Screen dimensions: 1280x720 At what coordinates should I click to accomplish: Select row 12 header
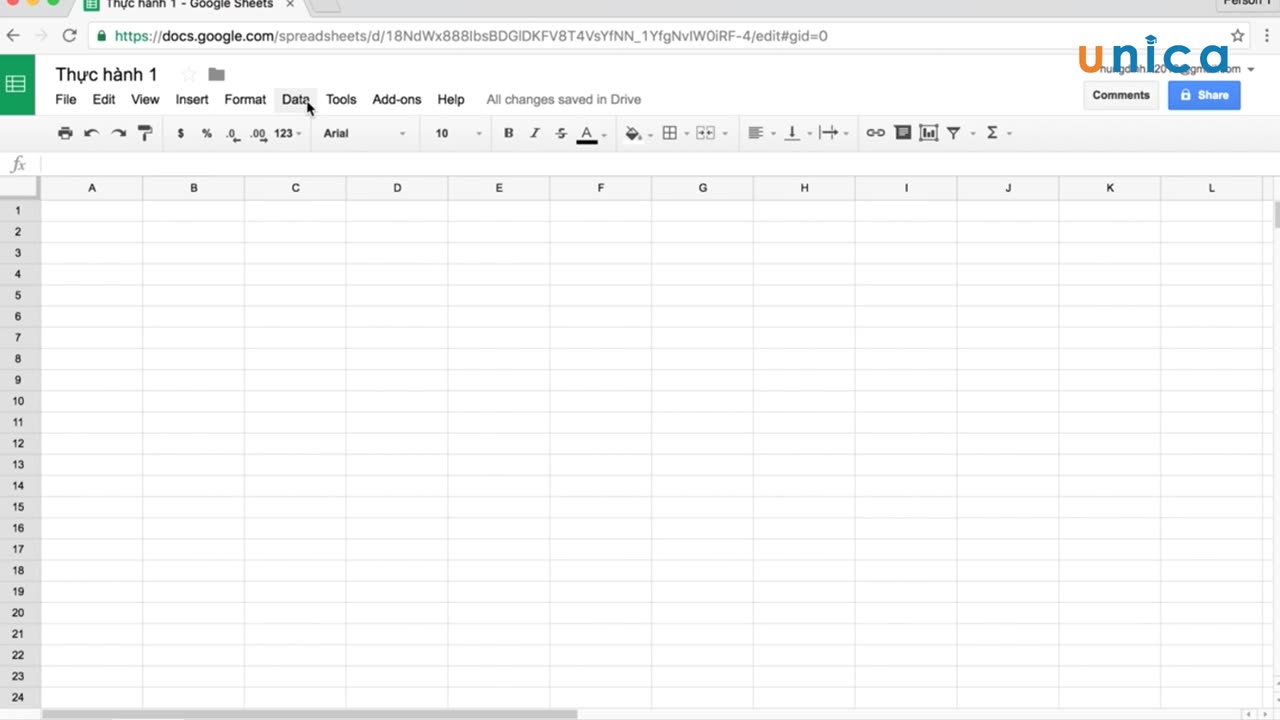tap(18, 443)
